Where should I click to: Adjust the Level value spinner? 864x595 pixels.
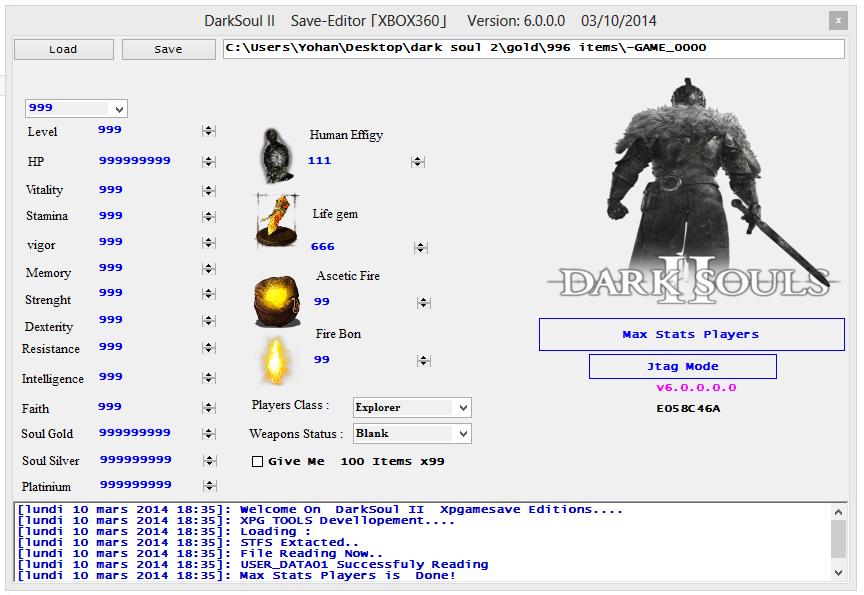[x=209, y=131]
